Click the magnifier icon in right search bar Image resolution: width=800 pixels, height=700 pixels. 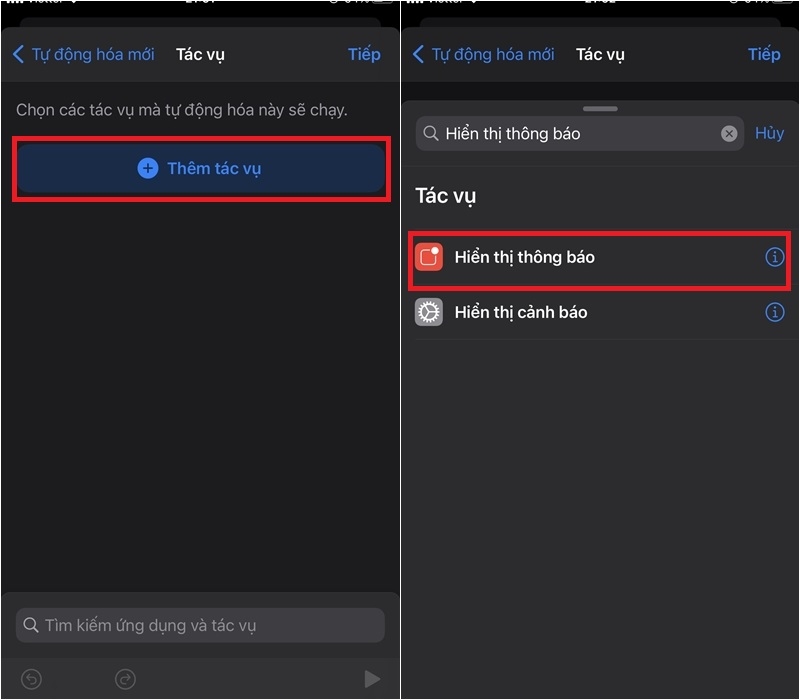click(x=431, y=134)
